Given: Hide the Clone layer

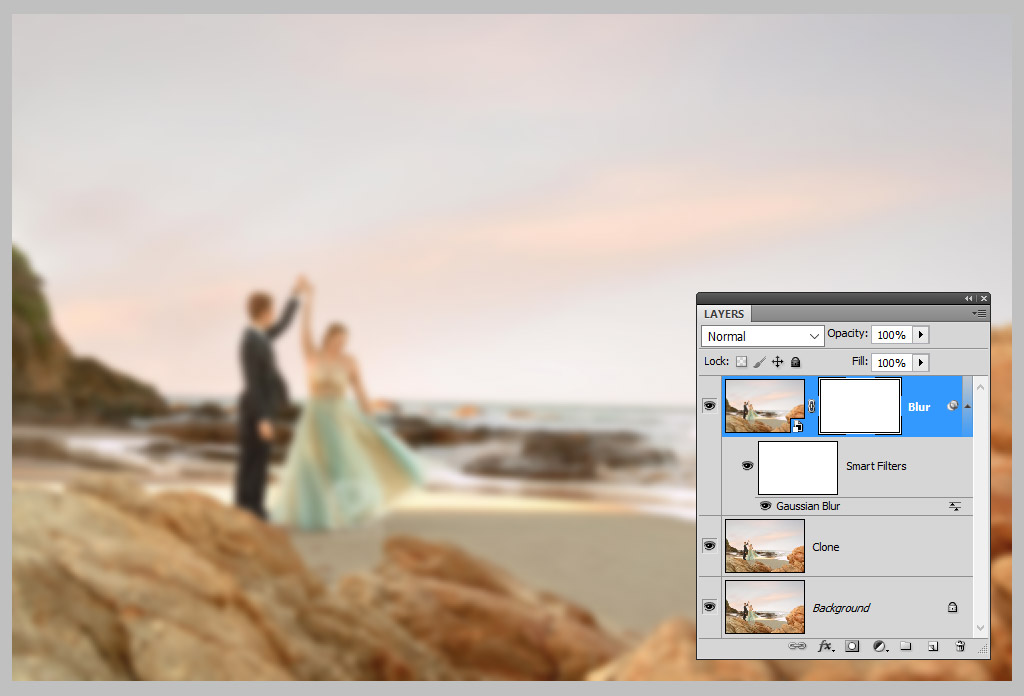Looking at the screenshot, I should [x=709, y=546].
